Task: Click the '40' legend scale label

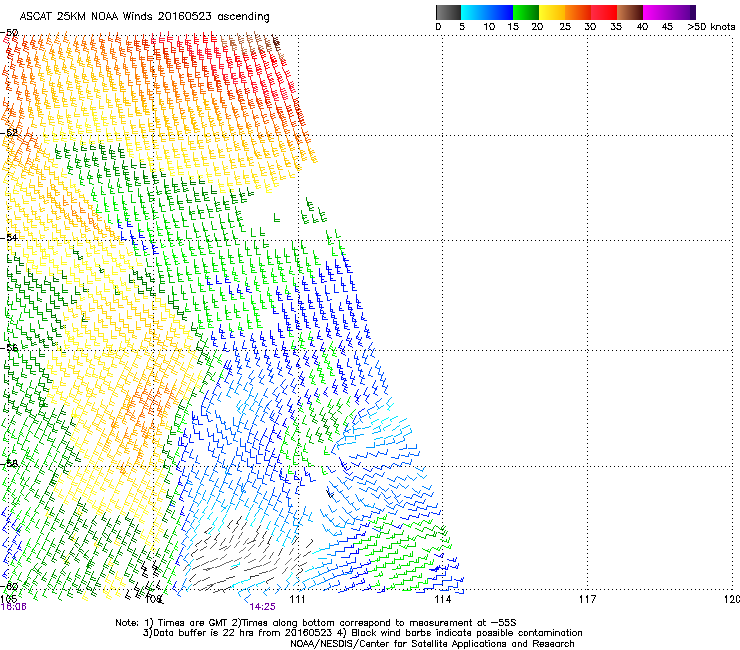Action: coord(642,27)
